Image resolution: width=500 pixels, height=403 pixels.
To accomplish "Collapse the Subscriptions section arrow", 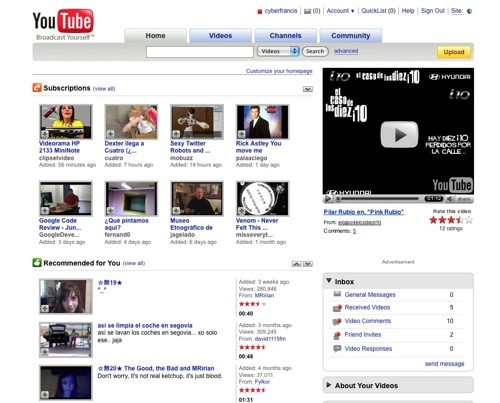I will (x=308, y=89).
